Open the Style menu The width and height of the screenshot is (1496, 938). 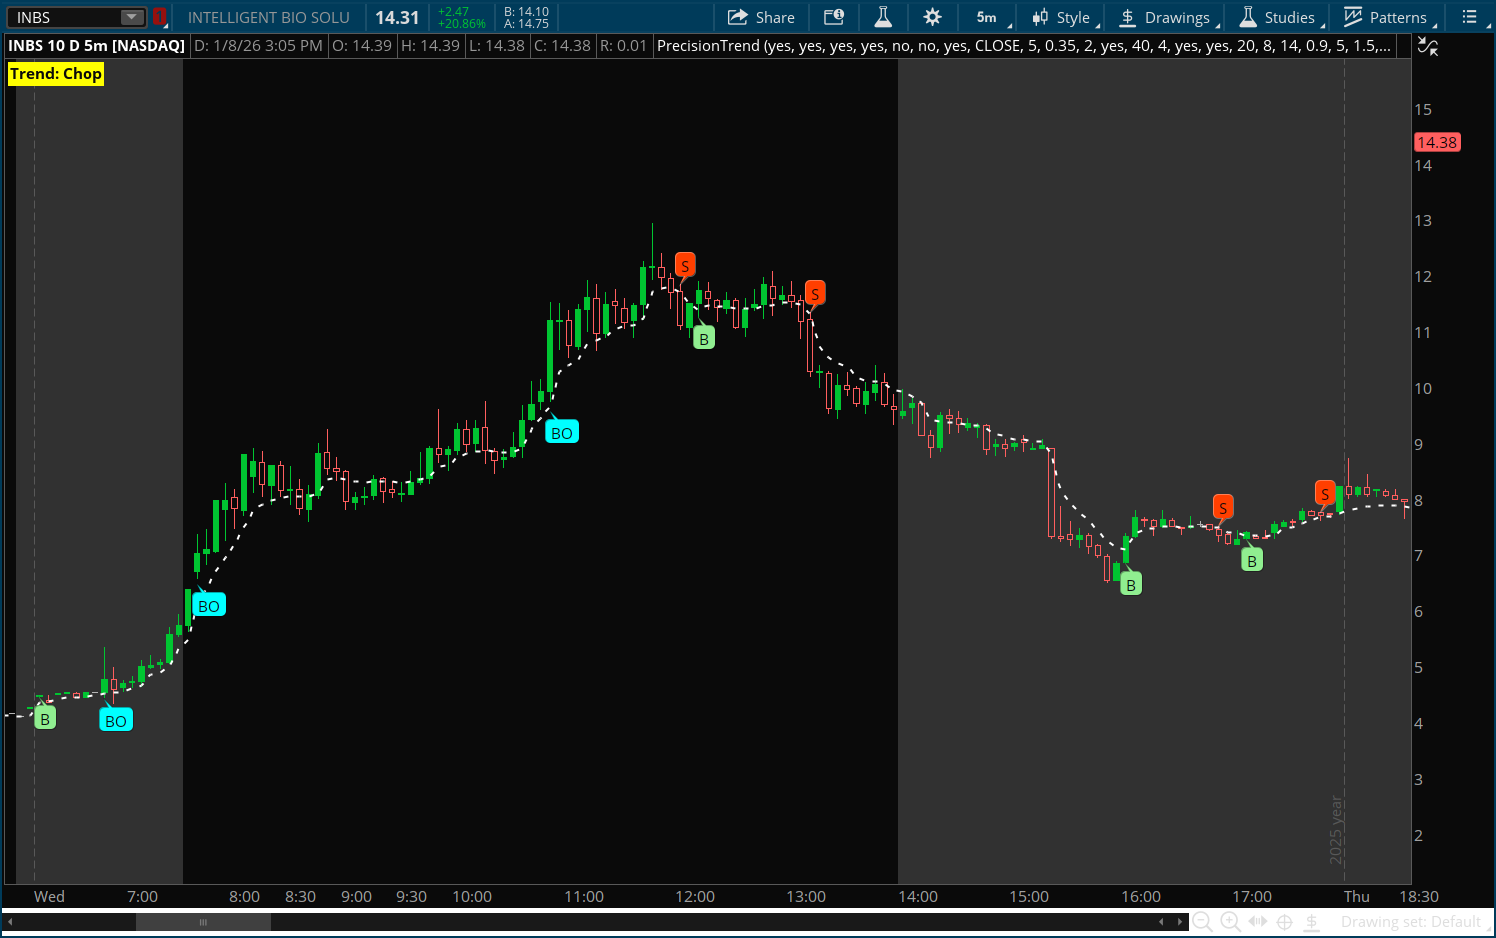[1063, 17]
